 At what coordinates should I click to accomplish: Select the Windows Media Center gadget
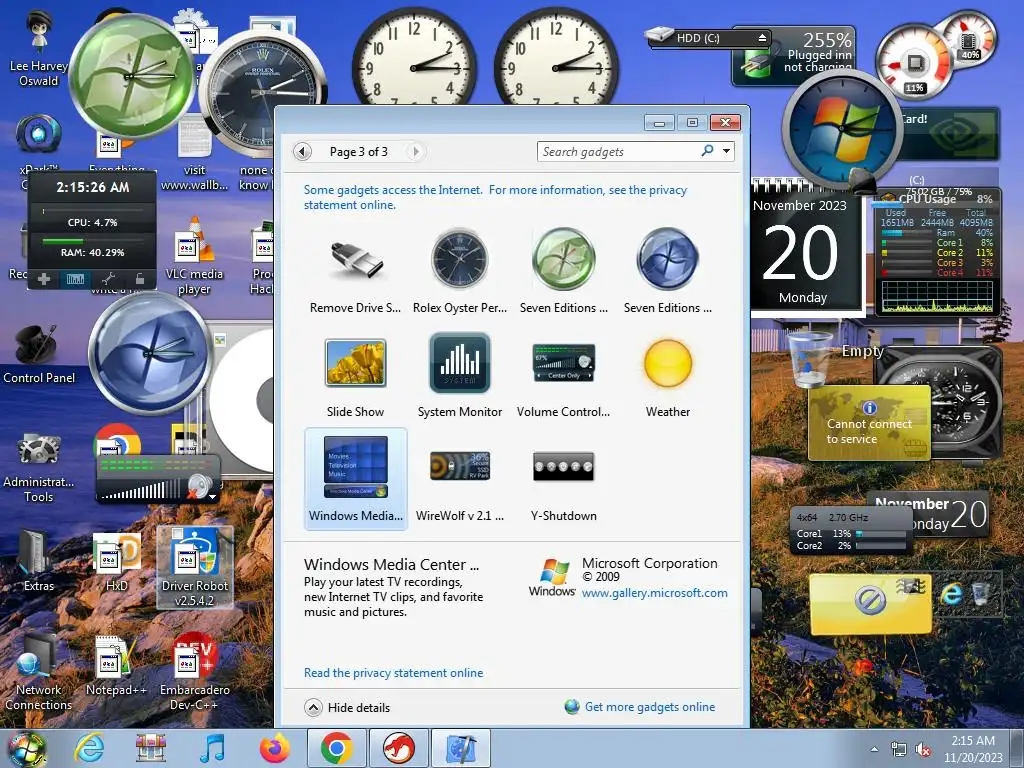click(x=355, y=479)
